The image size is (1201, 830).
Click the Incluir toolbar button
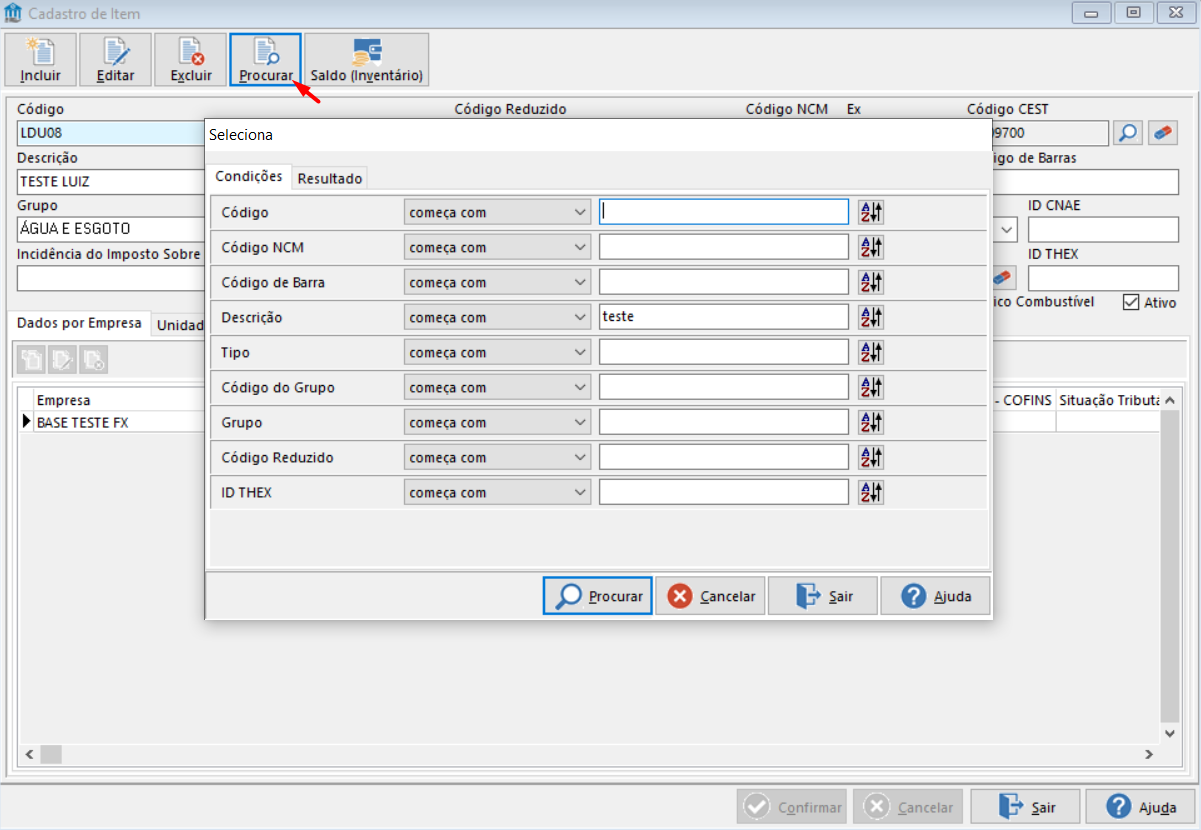click(x=41, y=60)
